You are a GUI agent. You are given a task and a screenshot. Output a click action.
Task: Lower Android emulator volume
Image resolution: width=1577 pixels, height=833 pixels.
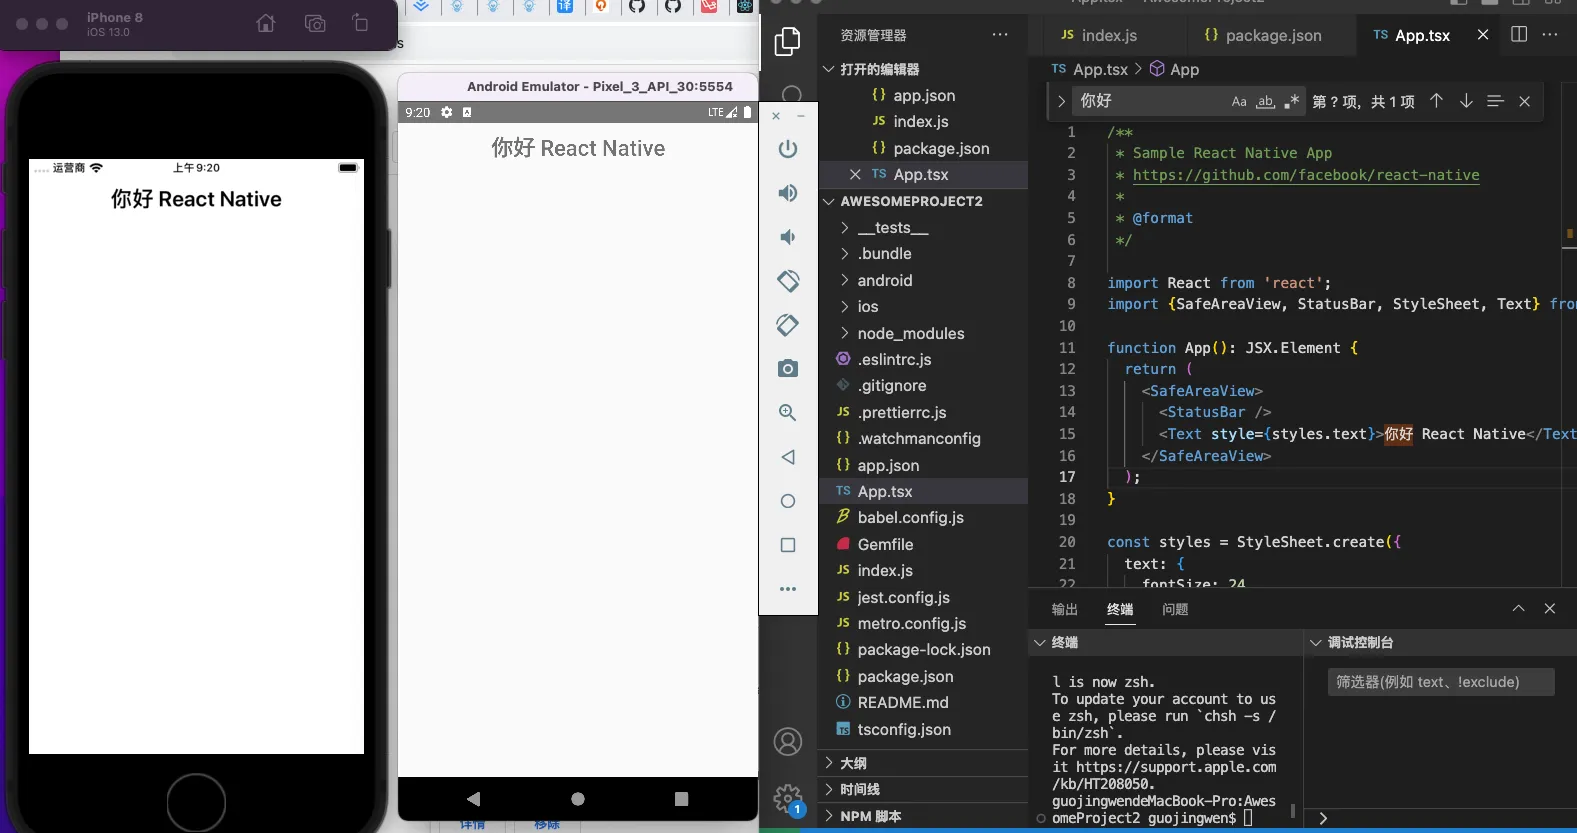pos(788,237)
